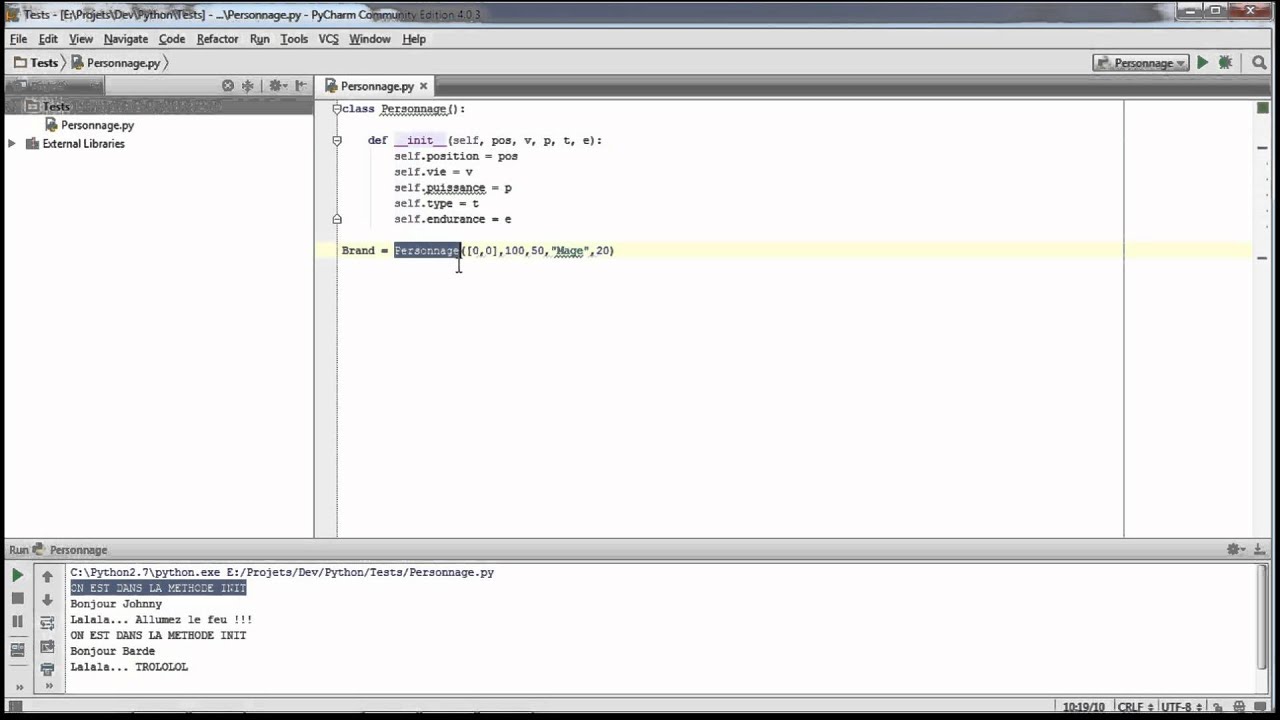
Task: Click scroll from source icon in Project panel
Action: 228,86
